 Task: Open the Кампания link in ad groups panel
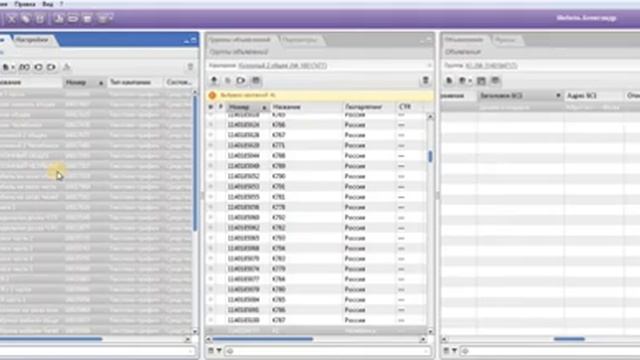pos(282,65)
